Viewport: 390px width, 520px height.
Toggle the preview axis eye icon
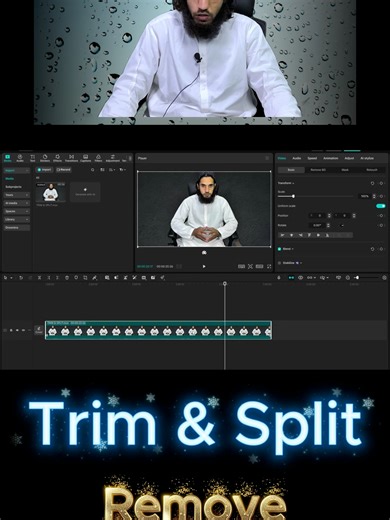coord(300,278)
